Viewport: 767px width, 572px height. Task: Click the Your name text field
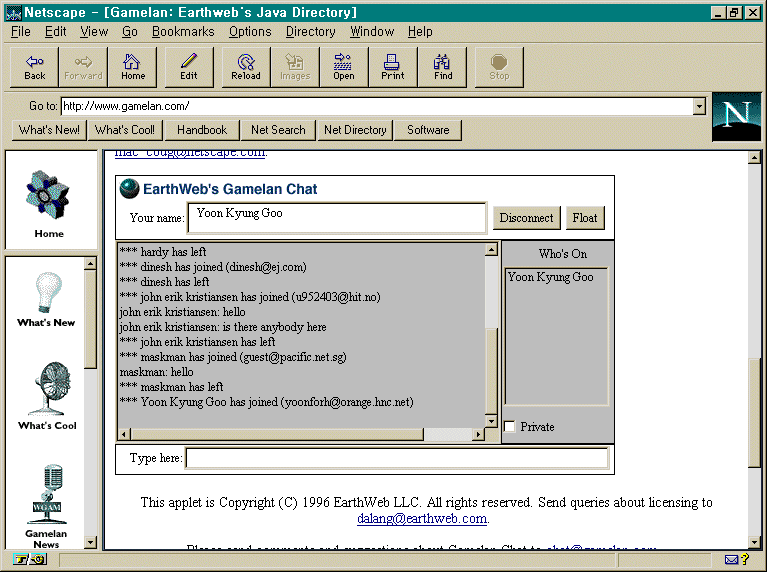(x=337, y=217)
